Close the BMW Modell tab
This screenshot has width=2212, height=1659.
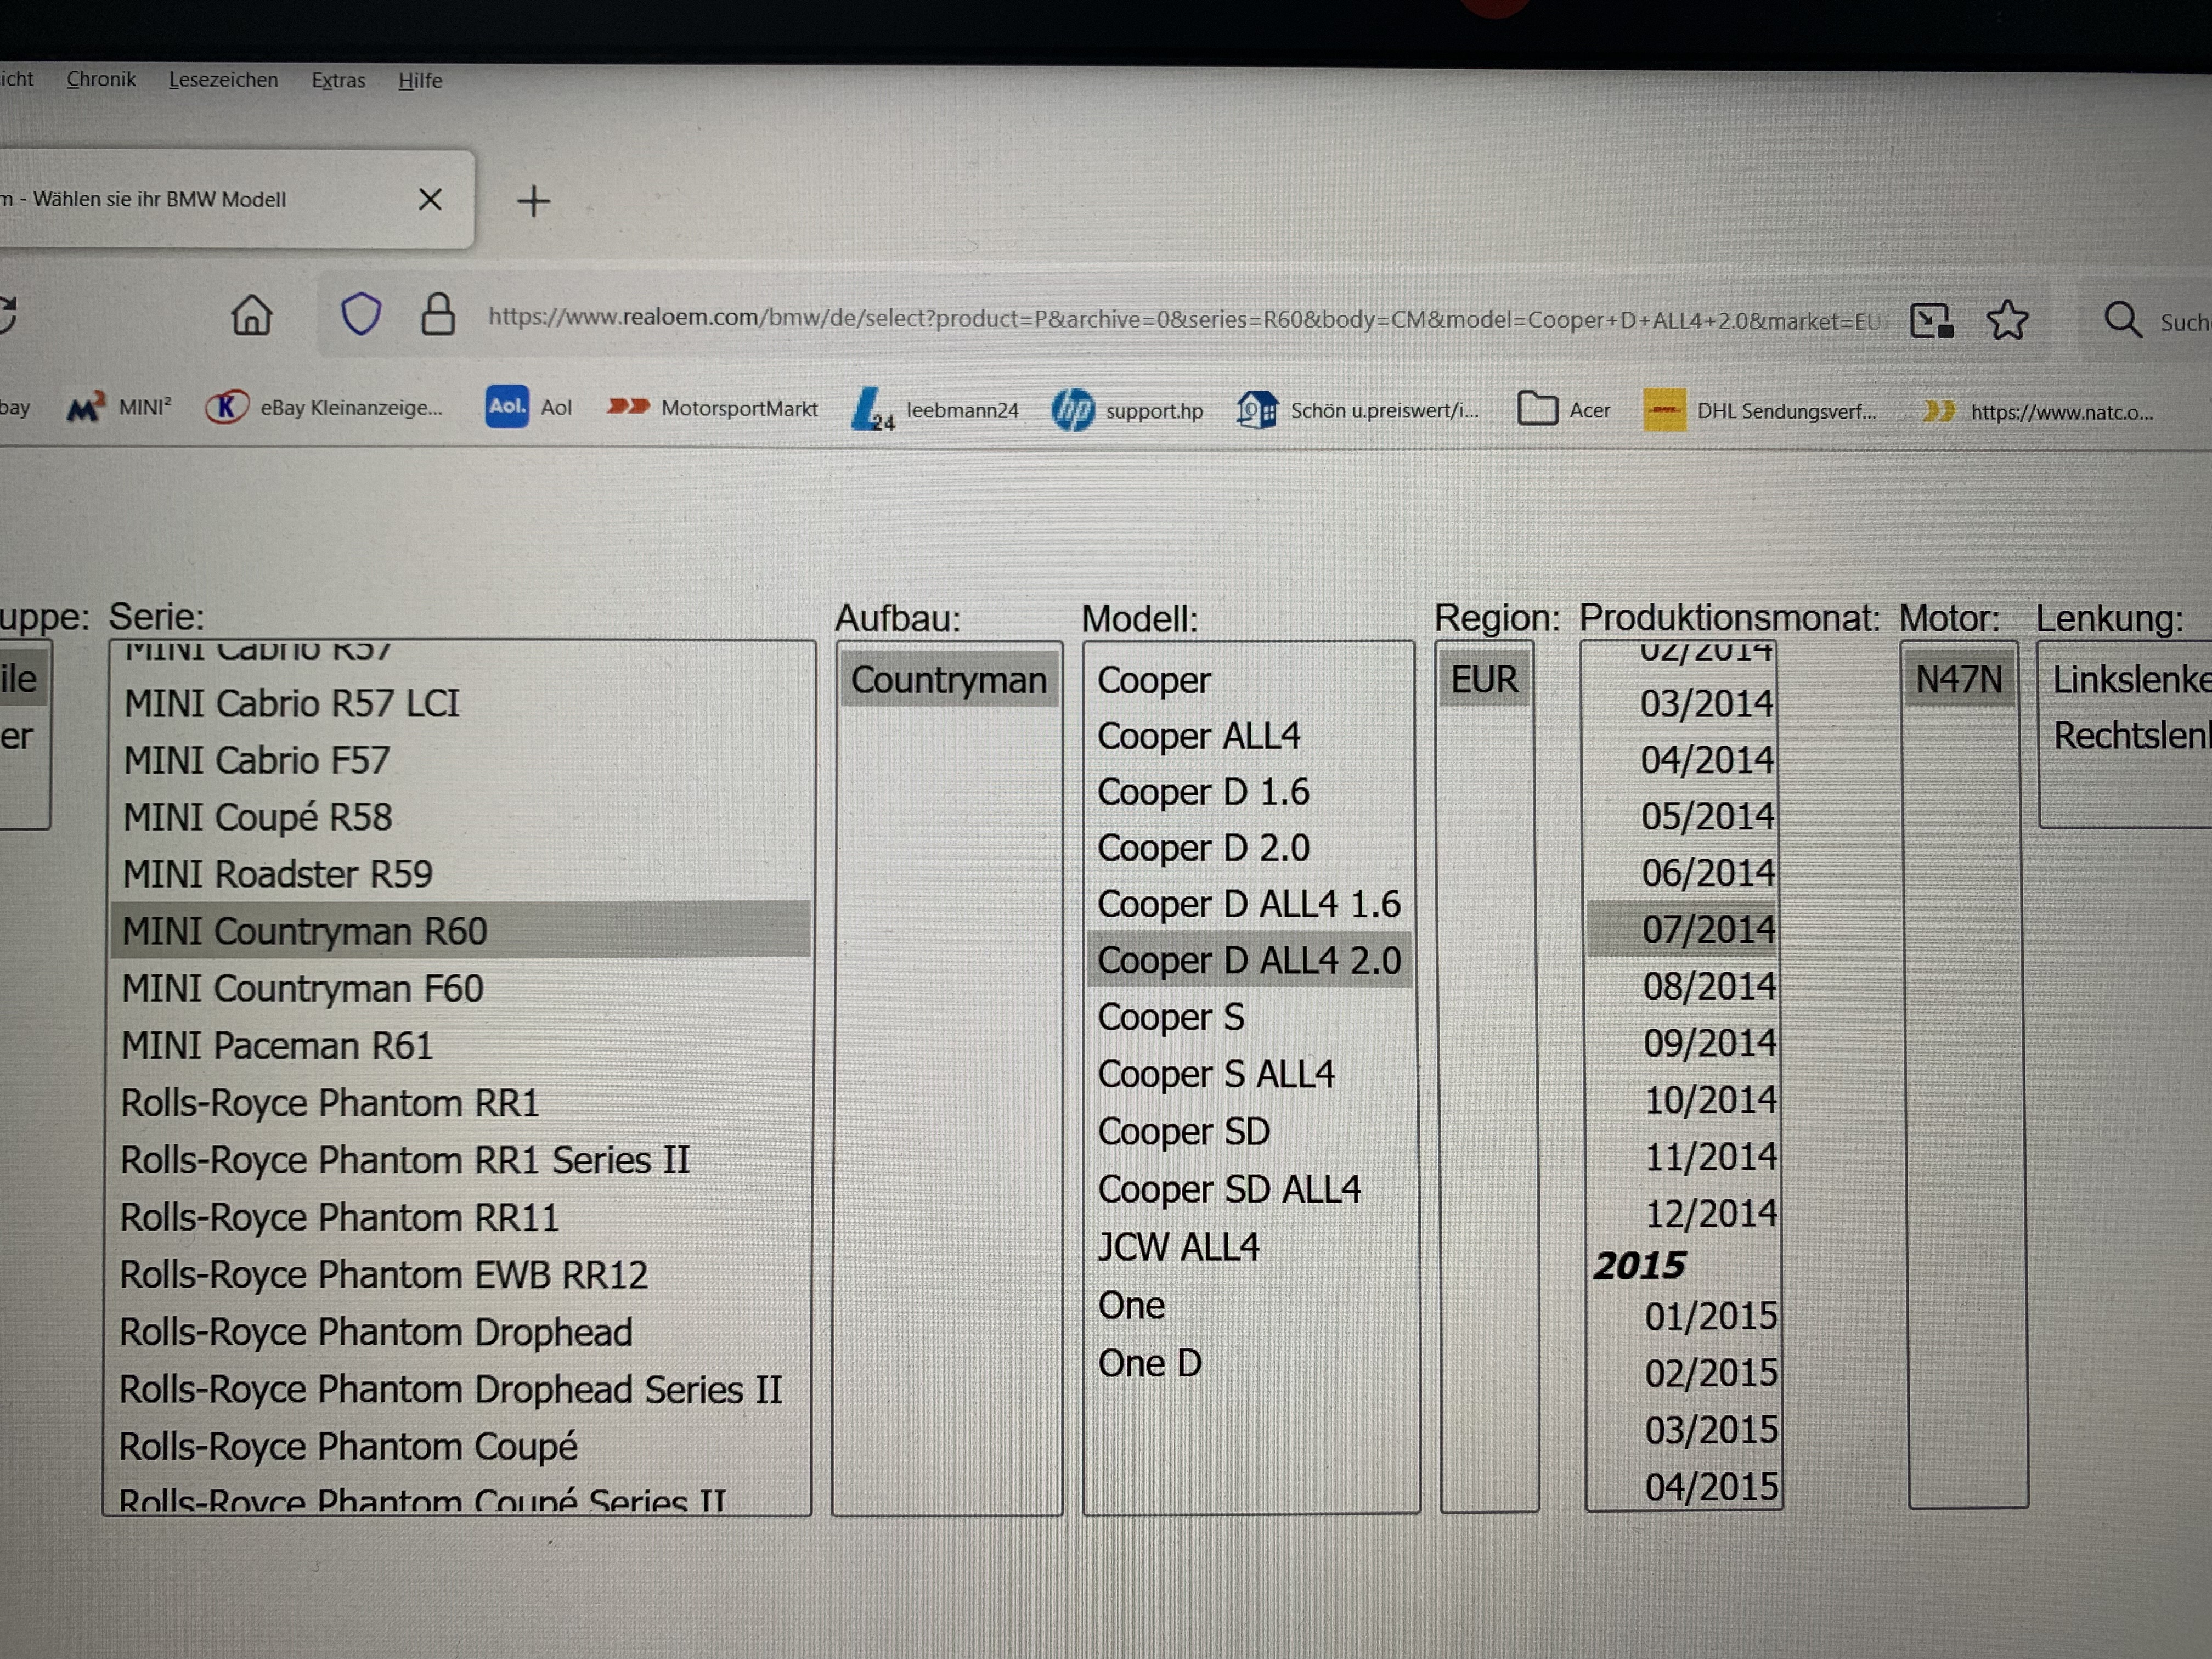pyautogui.click(x=430, y=200)
